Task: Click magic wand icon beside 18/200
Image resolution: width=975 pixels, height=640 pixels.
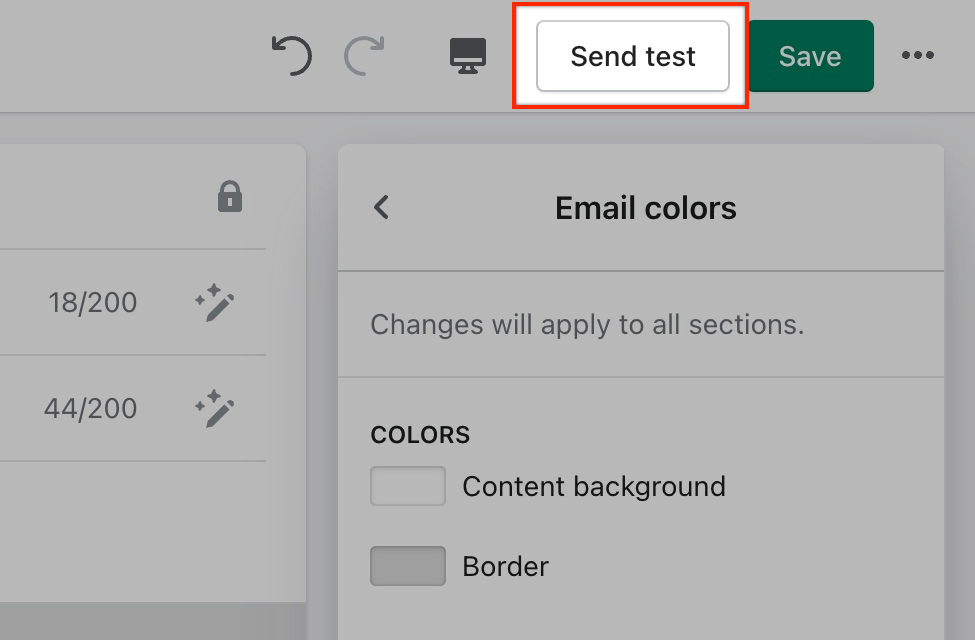Action: coord(215,302)
